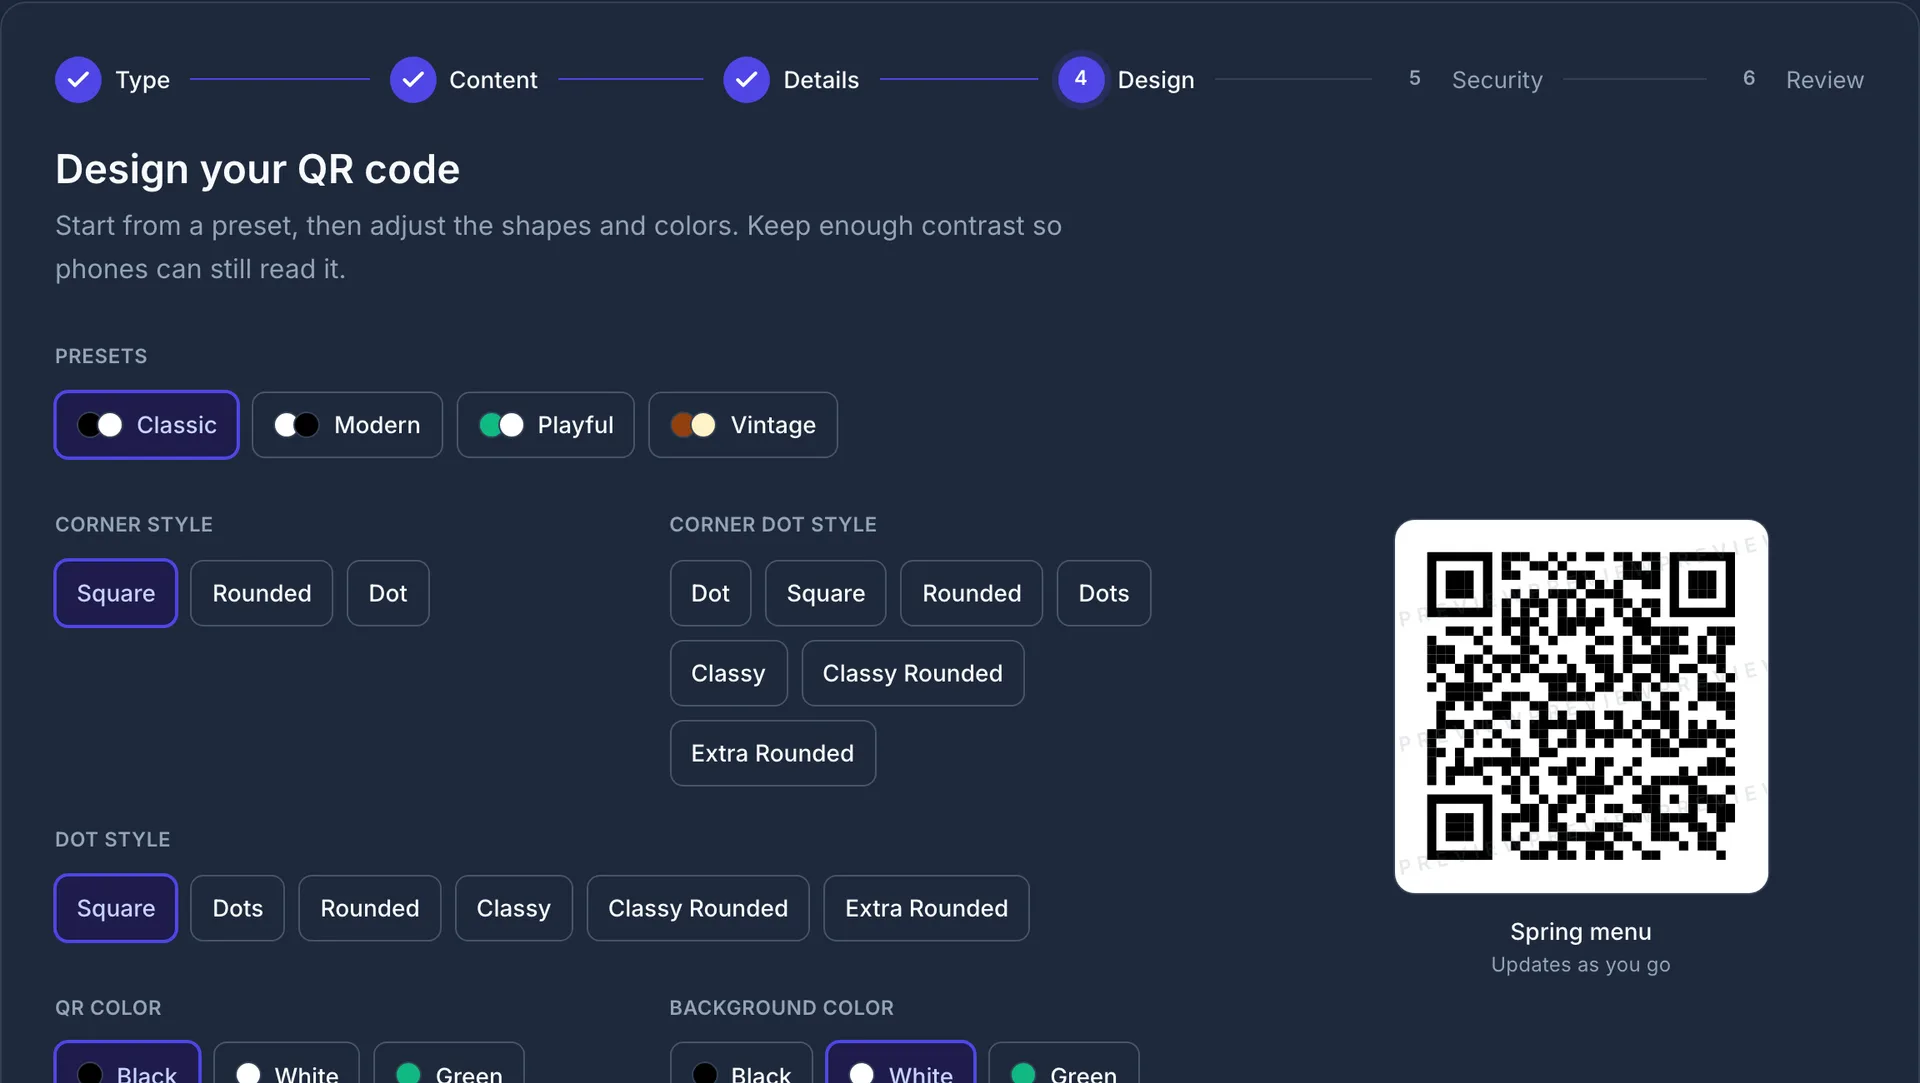Image resolution: width=1920 pixels, height=1083 pixels.
Task: Set corner style to Dot
Action: (x=388, y=593)
